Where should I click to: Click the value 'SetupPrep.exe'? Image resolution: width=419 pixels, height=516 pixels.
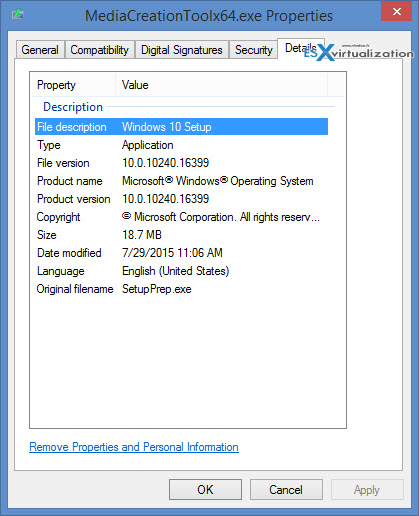click(157, 289)
